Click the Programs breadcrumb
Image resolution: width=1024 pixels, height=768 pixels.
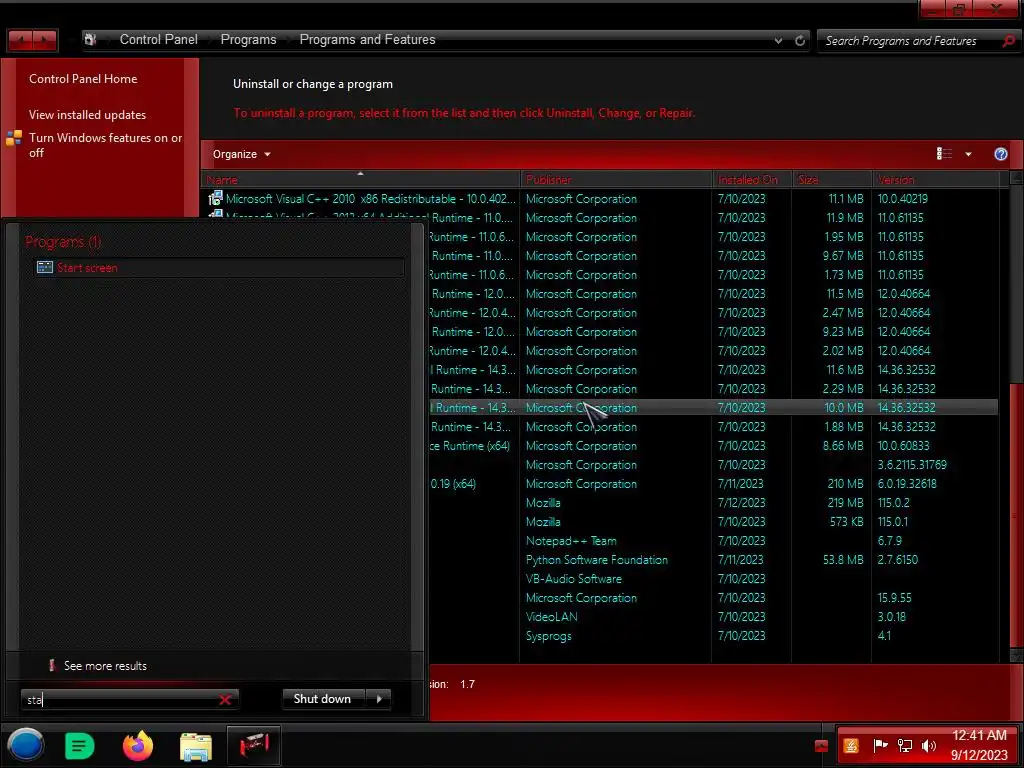pyautogui.click(x=248, y=40)
